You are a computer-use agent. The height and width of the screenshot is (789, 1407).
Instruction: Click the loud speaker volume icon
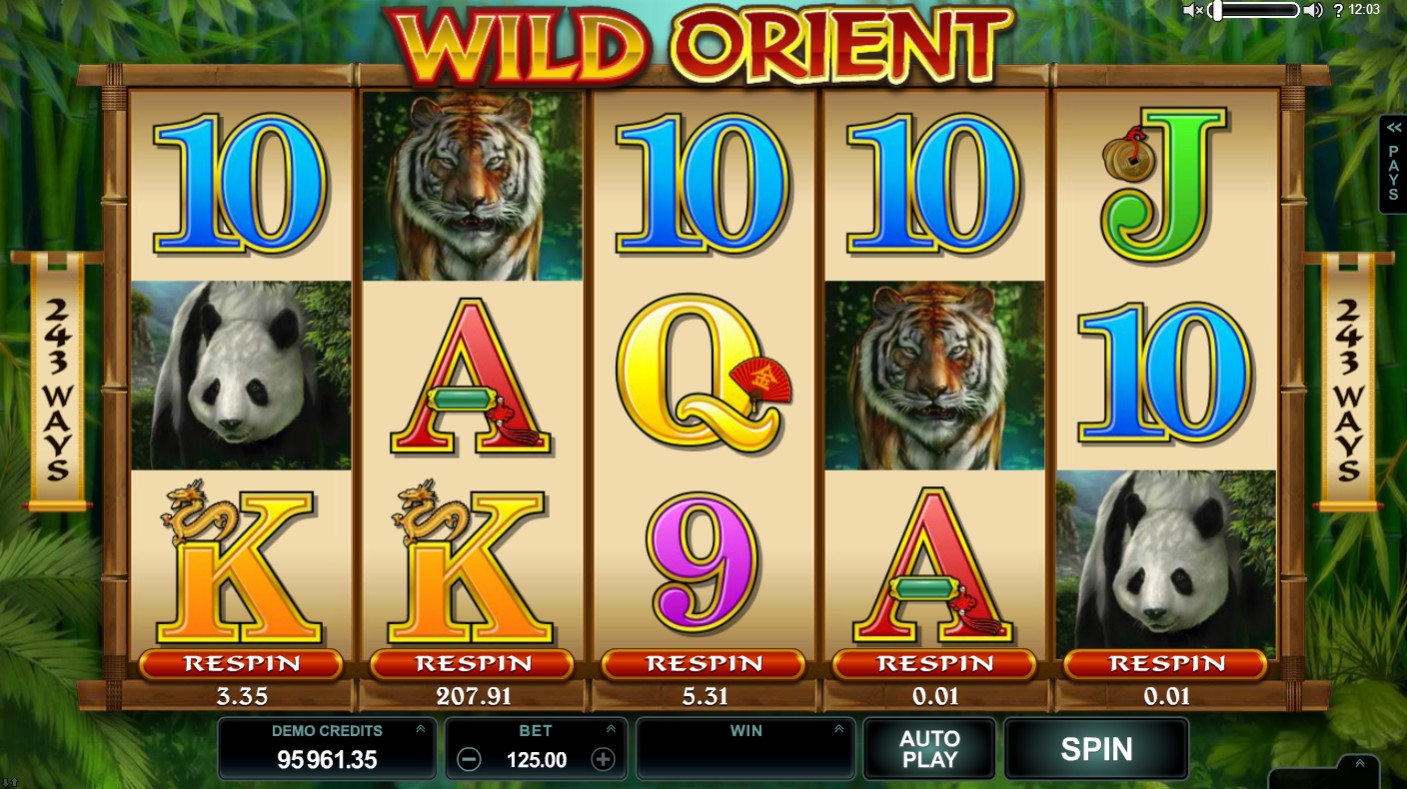tap(1313, 10)
